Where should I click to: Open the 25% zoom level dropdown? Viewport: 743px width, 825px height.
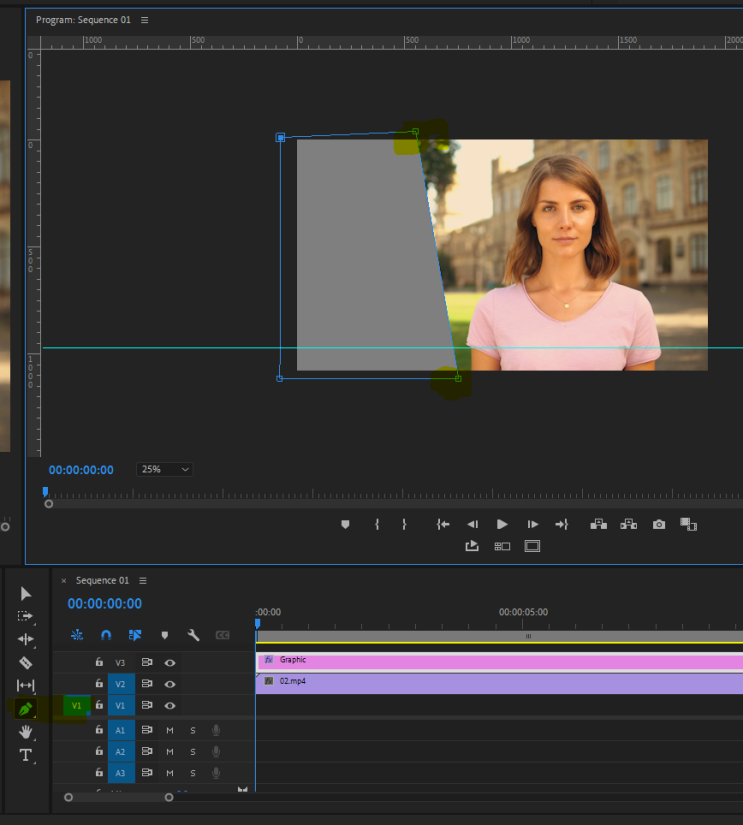[165, 469]
